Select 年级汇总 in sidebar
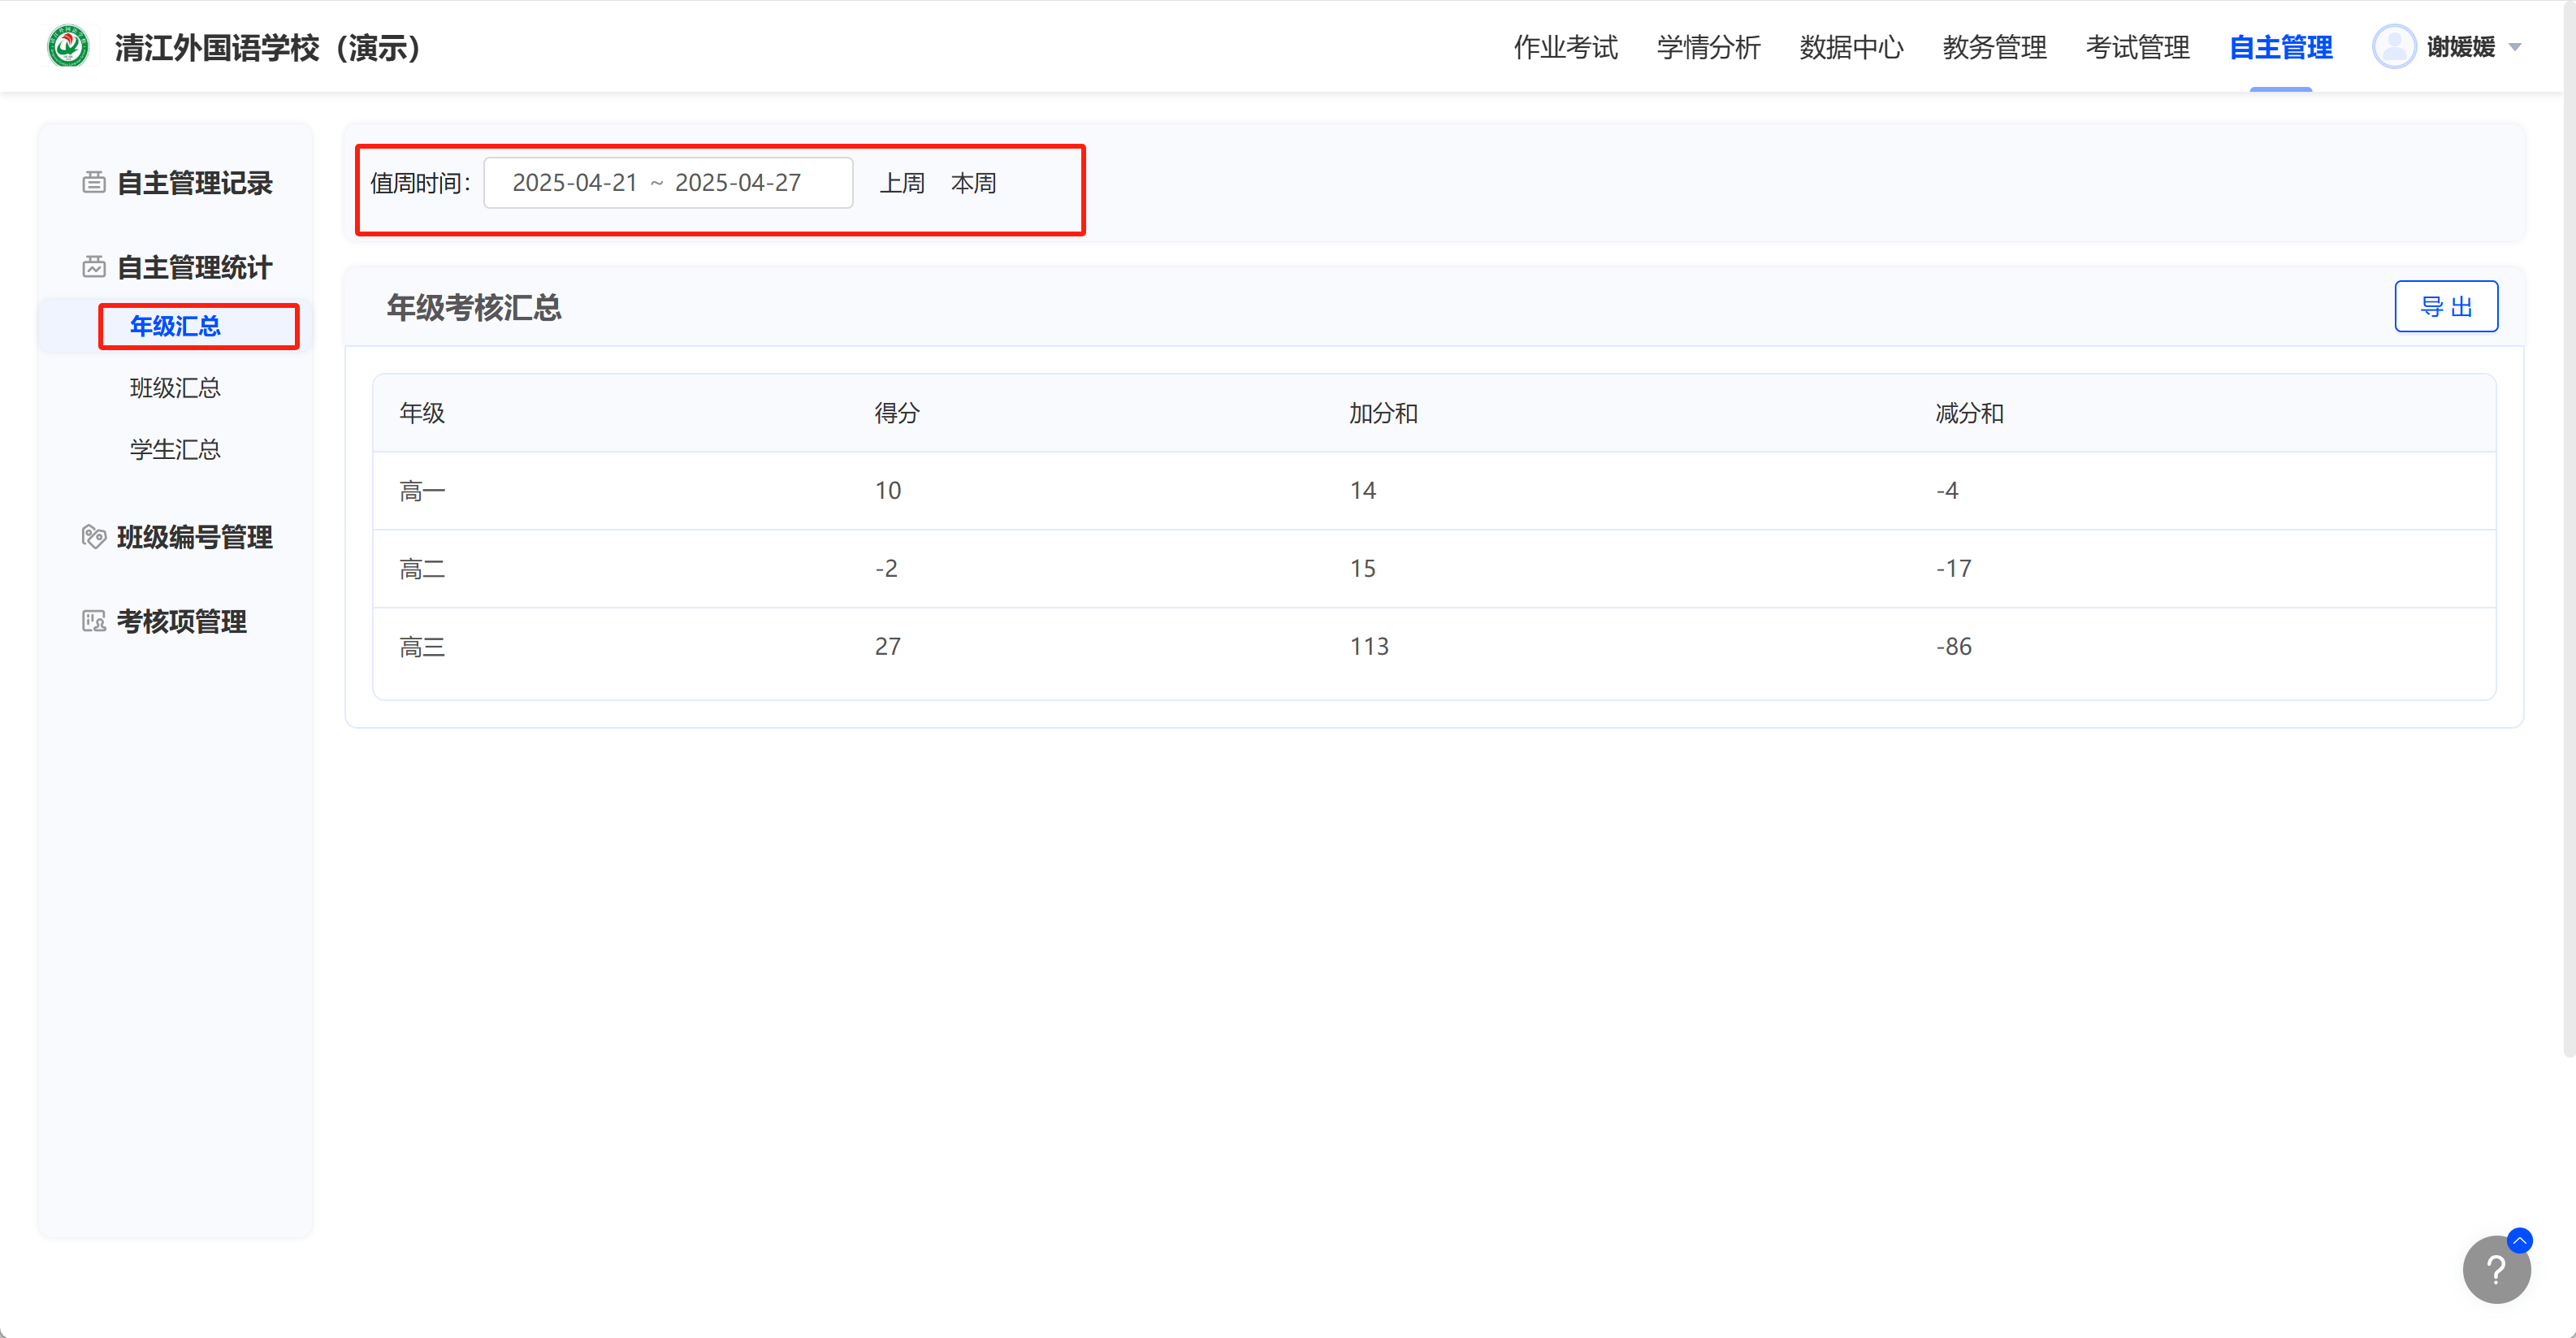Screen dimensions: 2576x1338 pos(175,326)
